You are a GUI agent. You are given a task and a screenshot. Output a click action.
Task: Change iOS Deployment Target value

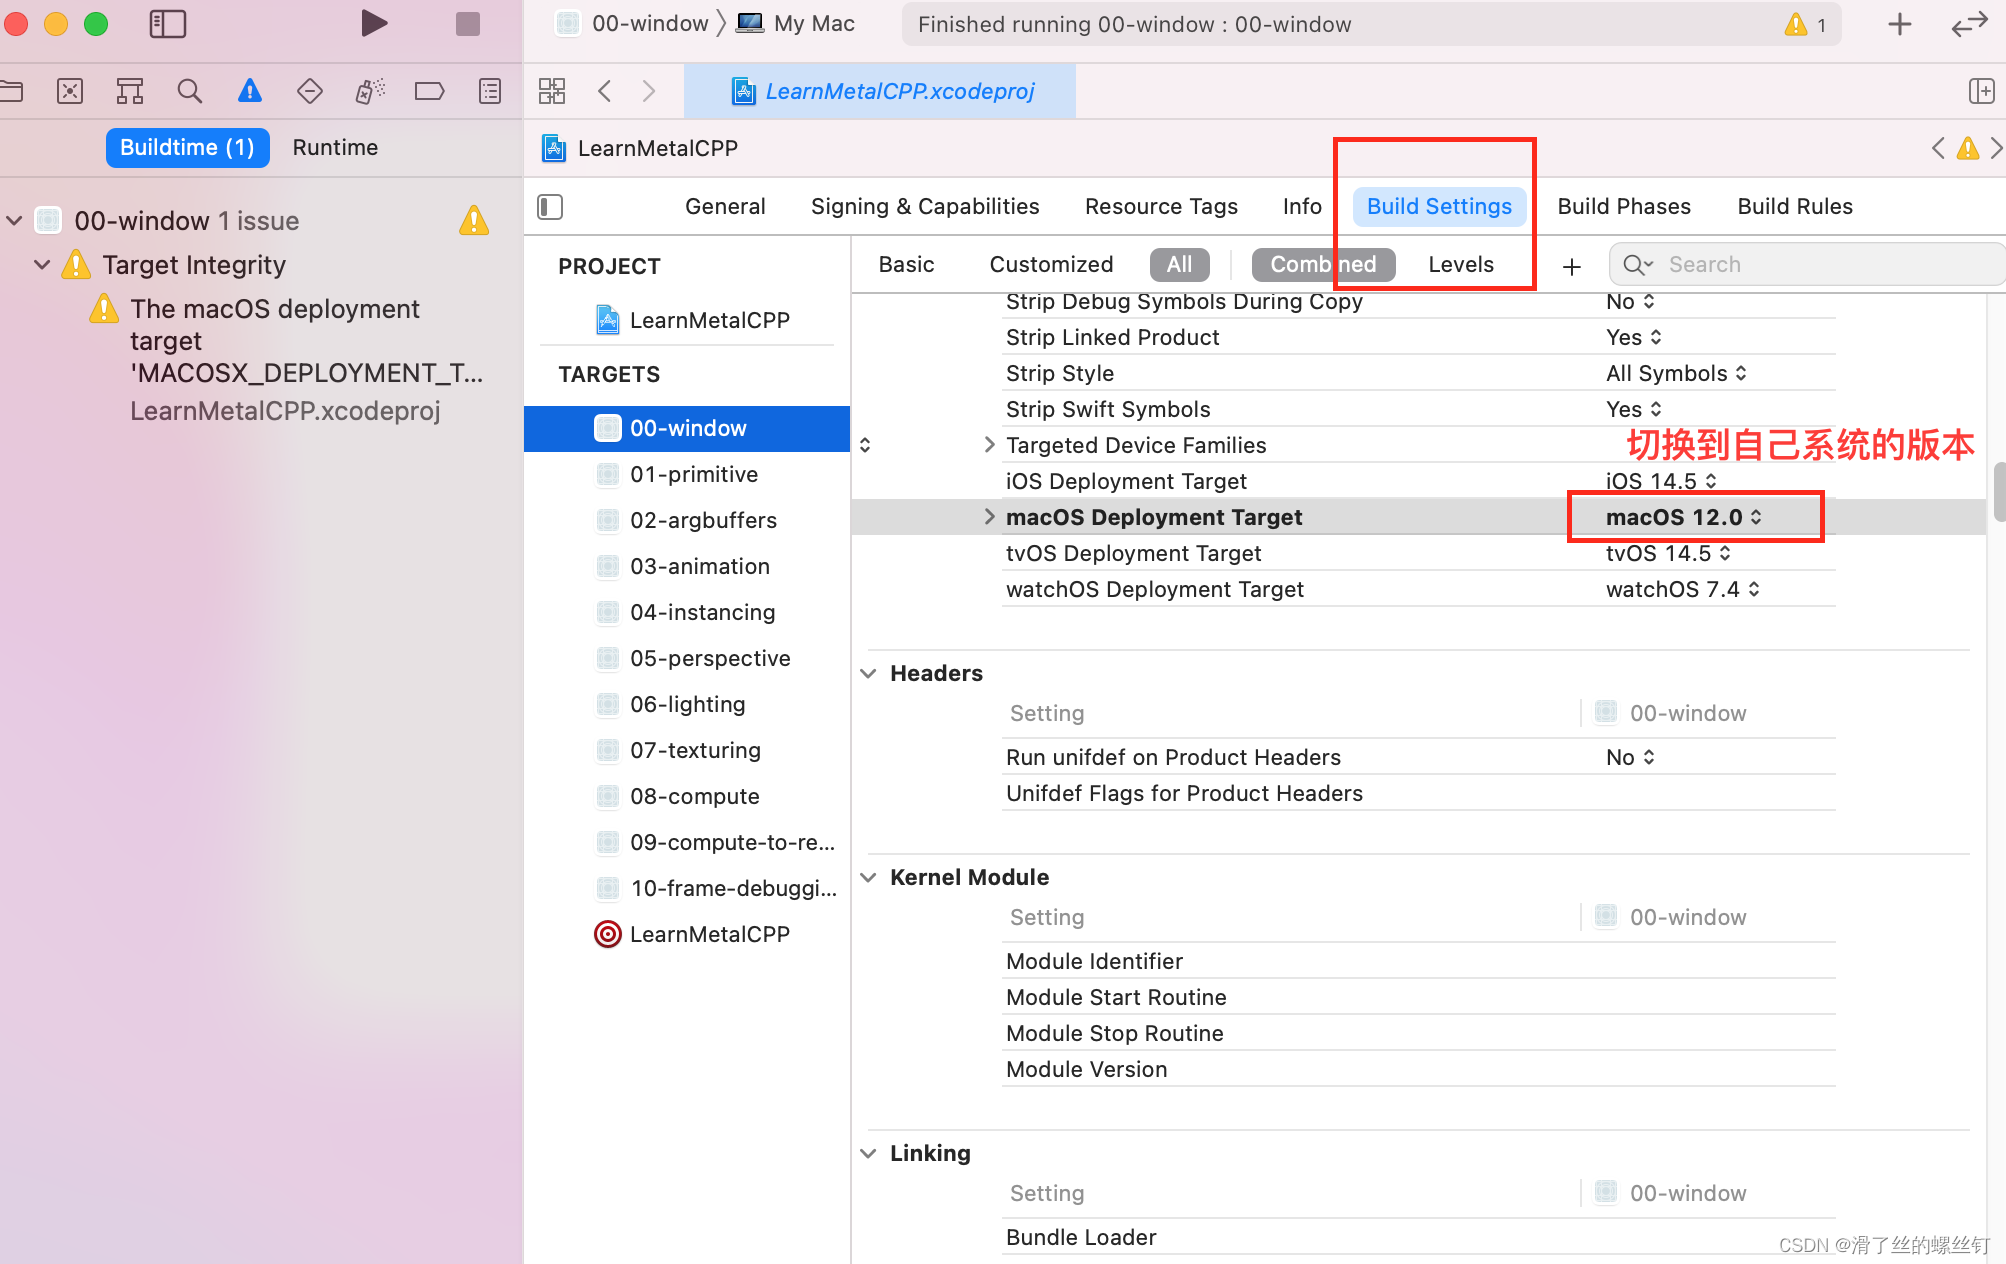click(x=1661, y=481)
